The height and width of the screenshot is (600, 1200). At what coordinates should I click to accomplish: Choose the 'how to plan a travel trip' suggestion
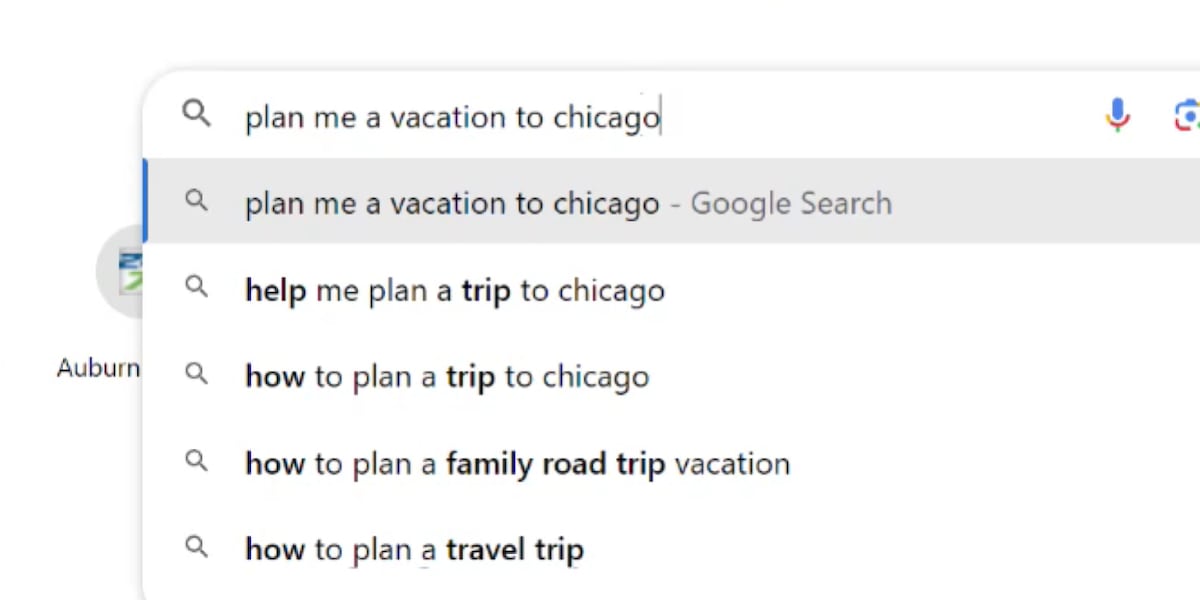point(414,550)
